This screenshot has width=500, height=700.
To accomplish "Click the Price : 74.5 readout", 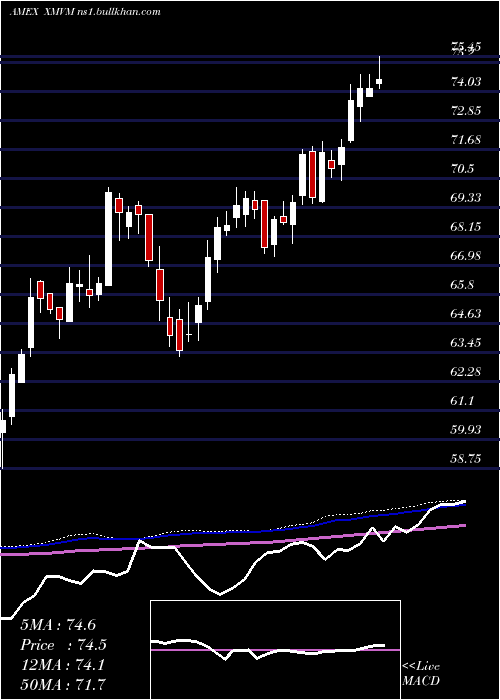I will click(63, 645).
